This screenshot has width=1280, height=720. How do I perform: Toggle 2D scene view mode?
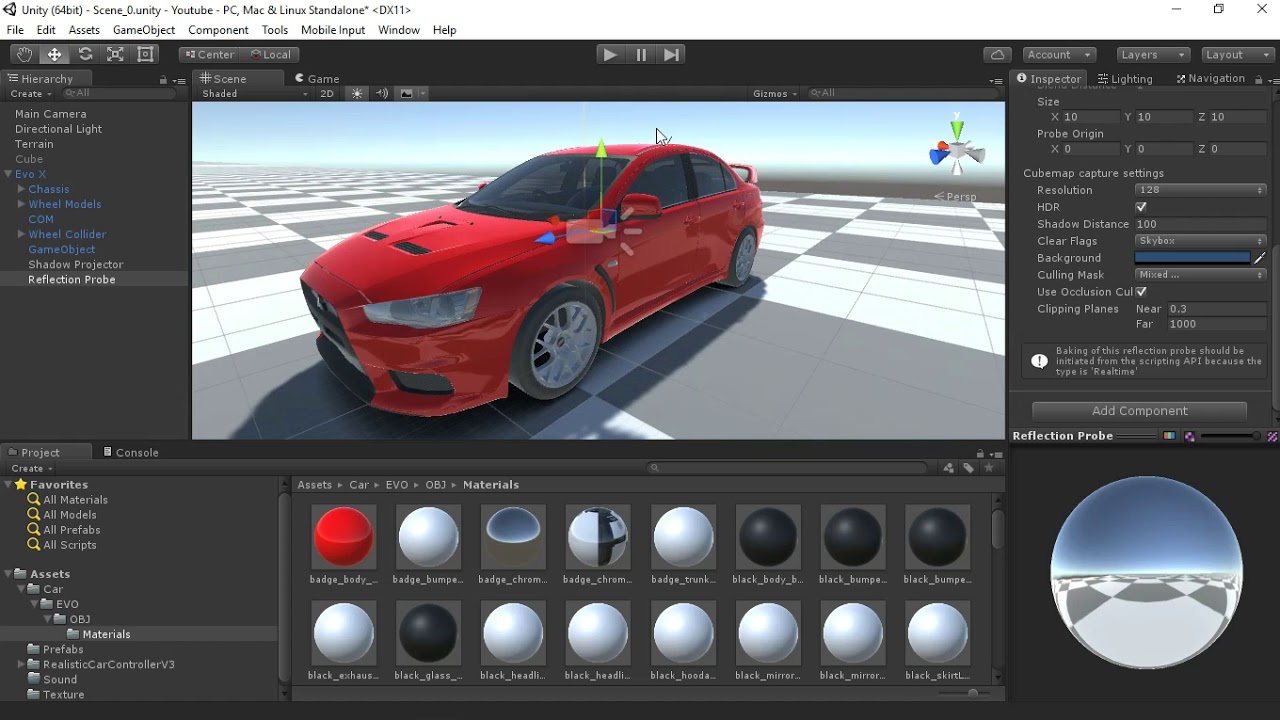point(327,93)
